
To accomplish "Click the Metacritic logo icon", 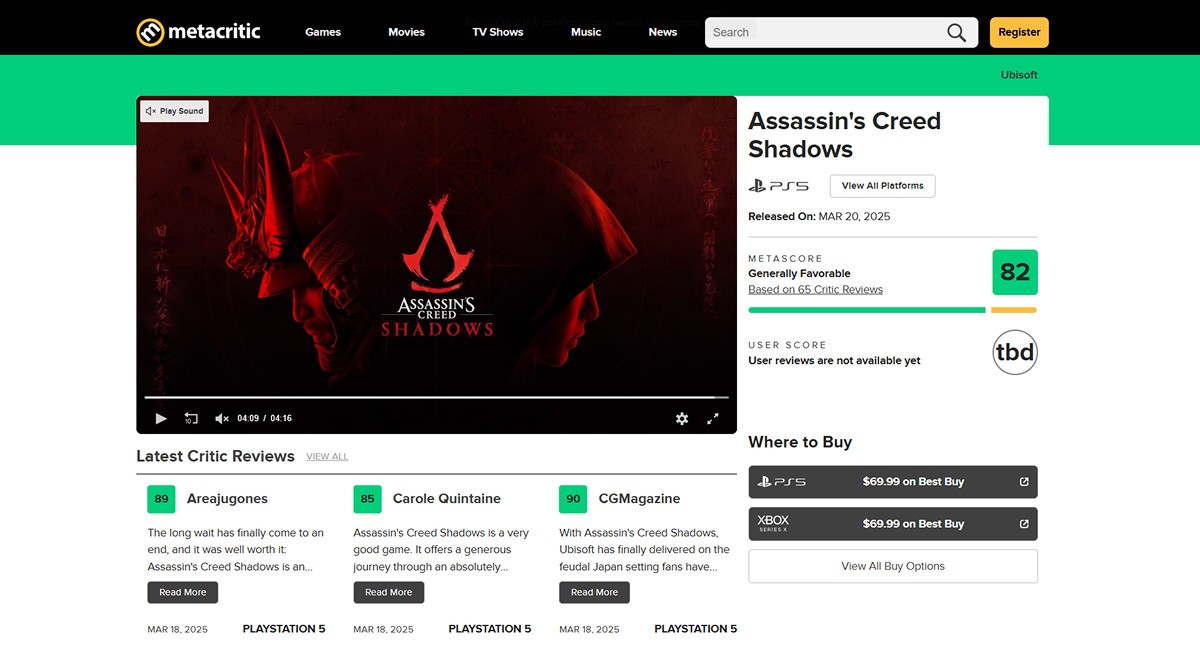I will point(150,32).
